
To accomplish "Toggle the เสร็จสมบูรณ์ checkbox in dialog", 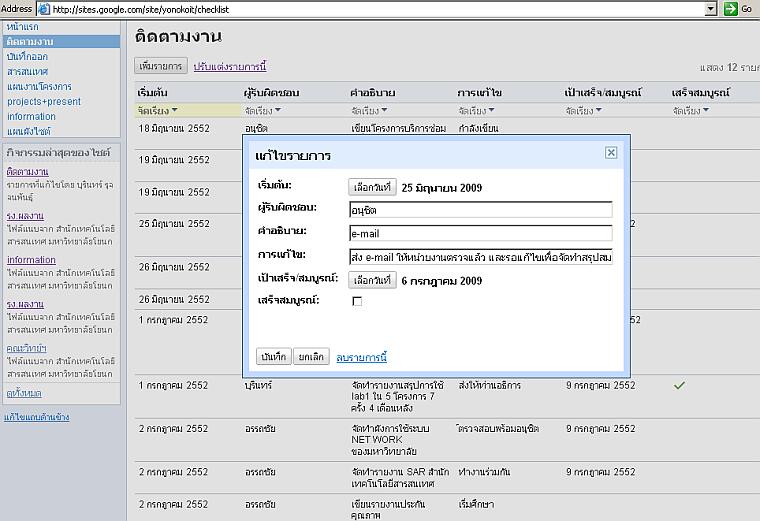I will (357, 301).
